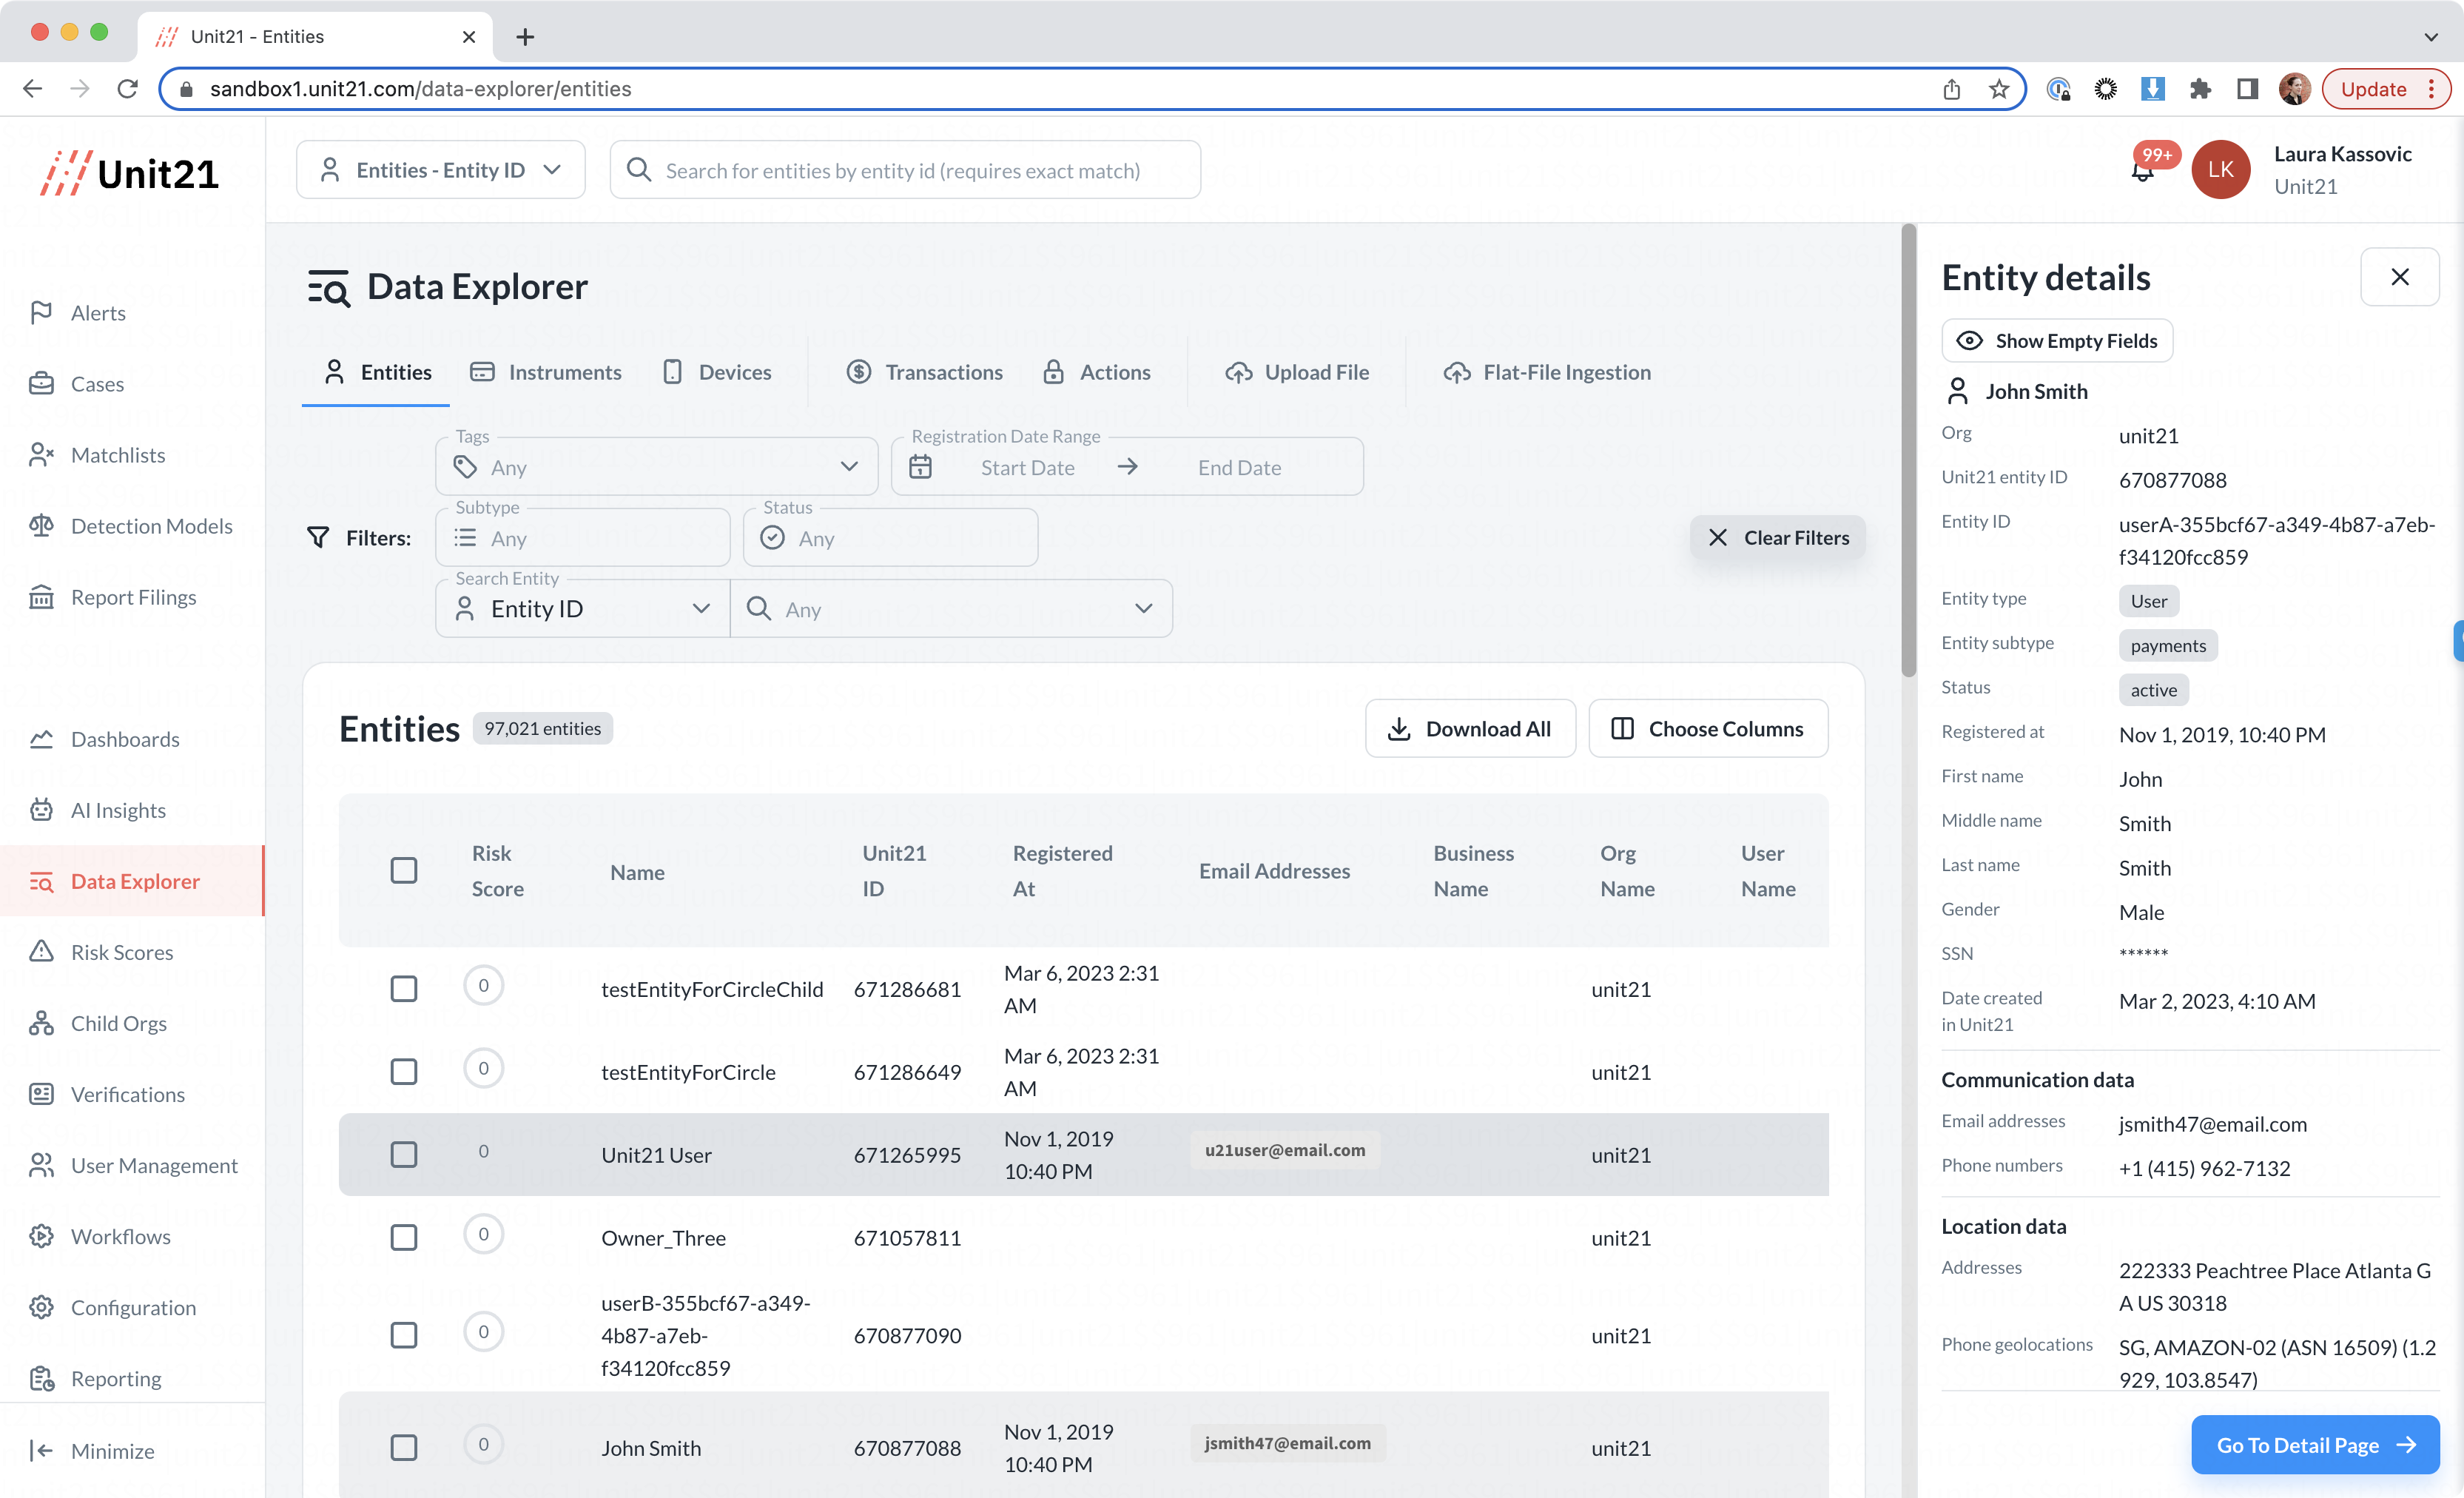
Task: Click the Download All button
Action: [x=1470, y=729]
